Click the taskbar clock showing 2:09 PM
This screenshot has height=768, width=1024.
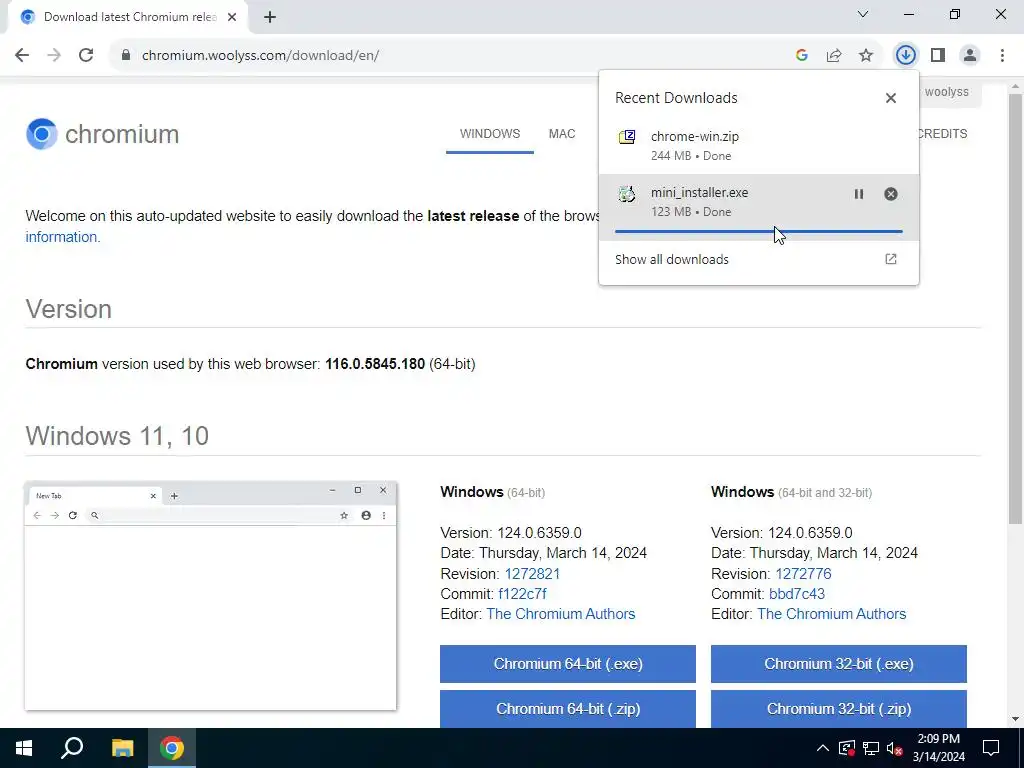pyautogui.click(x=938, y=748)
